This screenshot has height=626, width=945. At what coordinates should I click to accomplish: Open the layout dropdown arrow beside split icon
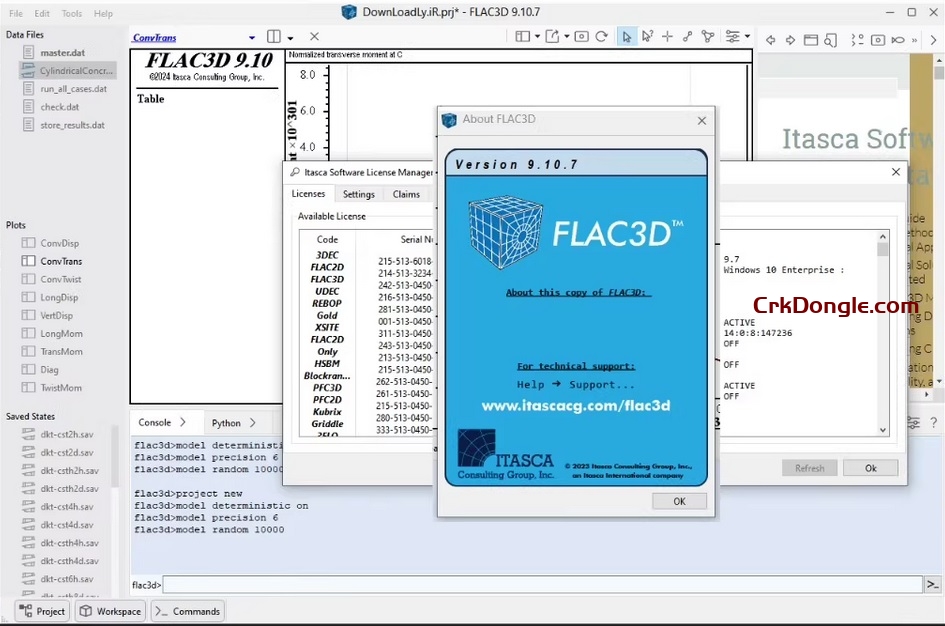(291, 35)
